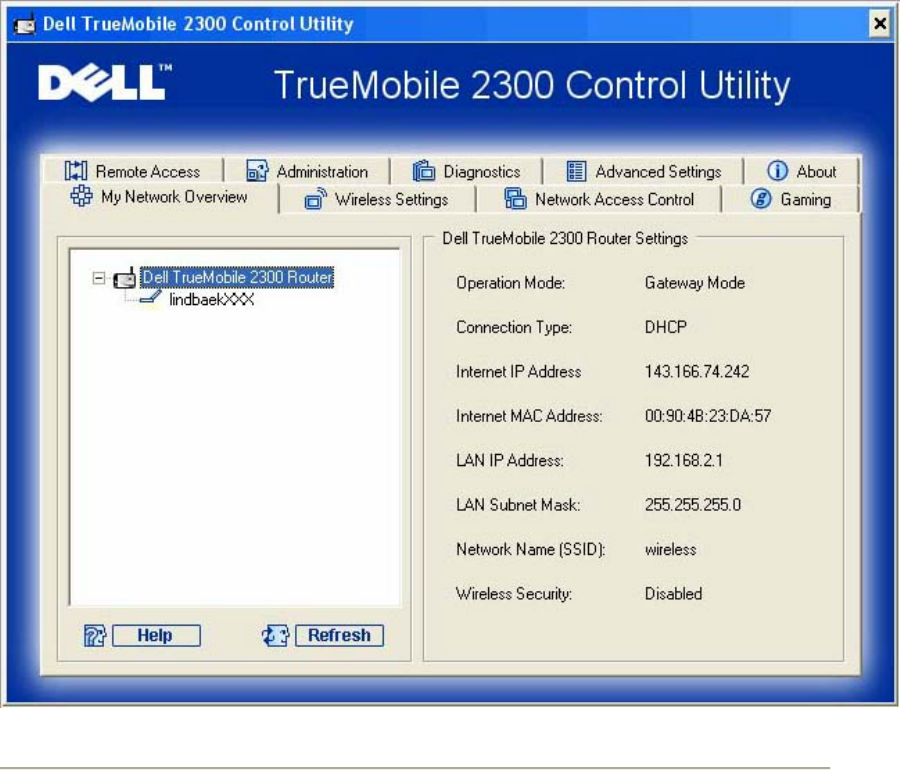Close the Control Utility window
Viewport: 900px width, 770px height.
point(879,24)
